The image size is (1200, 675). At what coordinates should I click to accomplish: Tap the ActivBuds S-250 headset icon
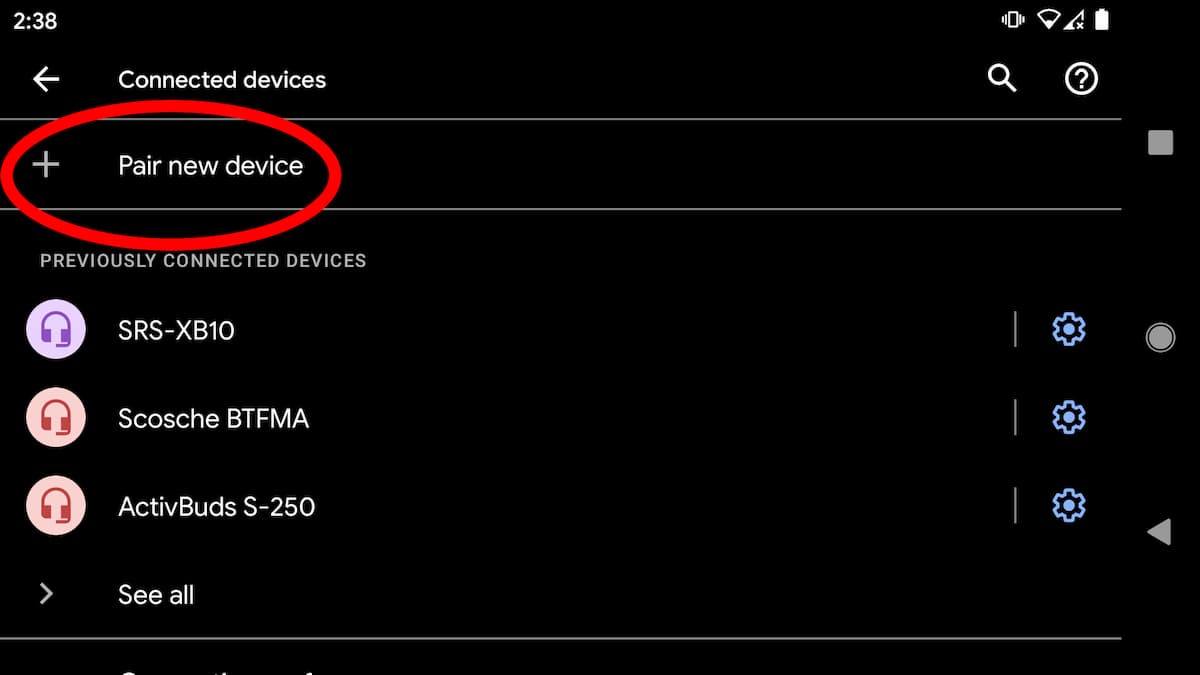(x=56, y=506)
